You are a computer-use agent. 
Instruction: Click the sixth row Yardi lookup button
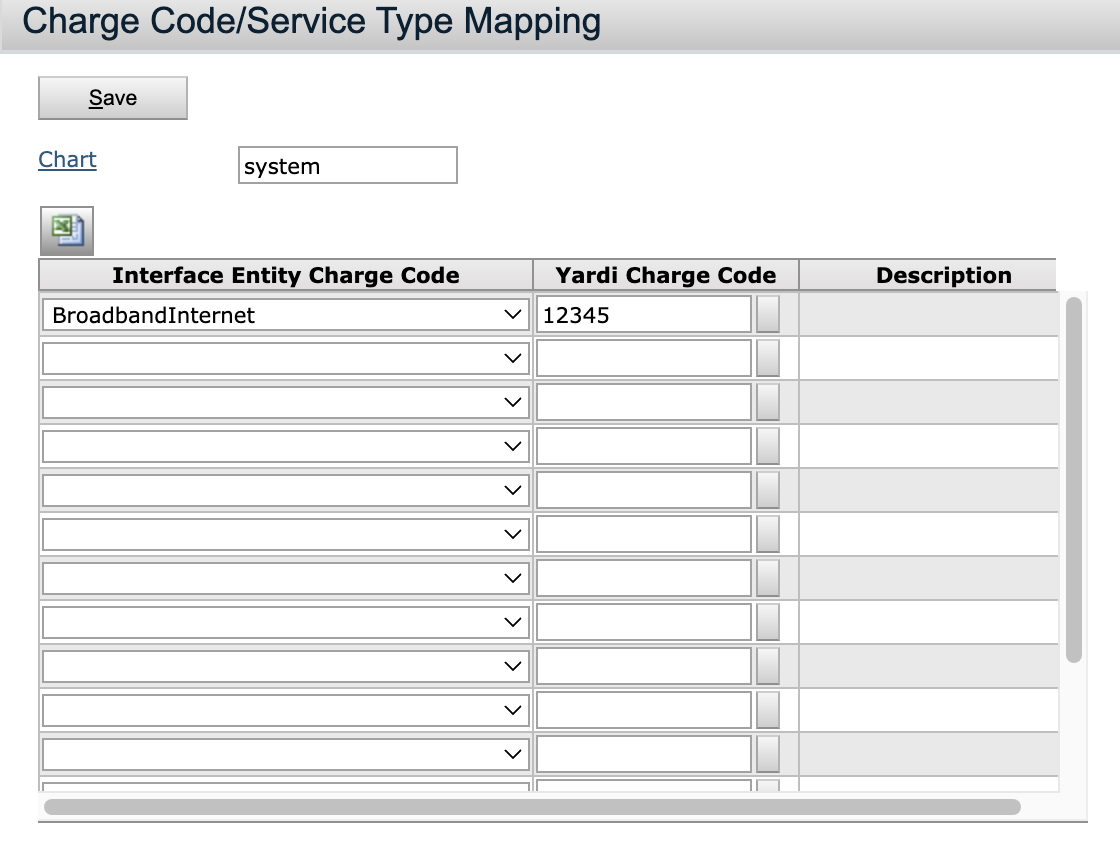[x=767, y=534]
